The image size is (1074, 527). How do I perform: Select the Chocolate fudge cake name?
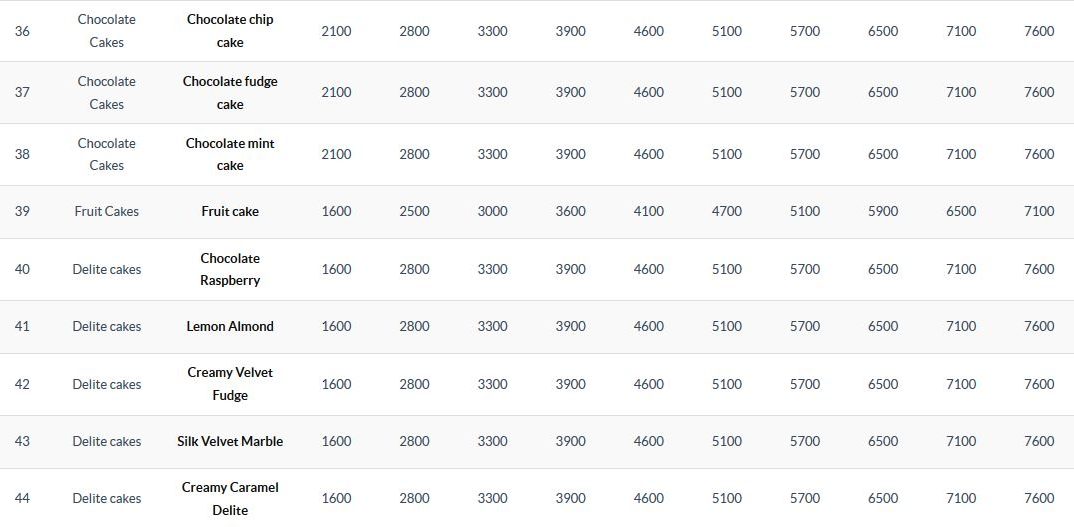pos(230,92)
